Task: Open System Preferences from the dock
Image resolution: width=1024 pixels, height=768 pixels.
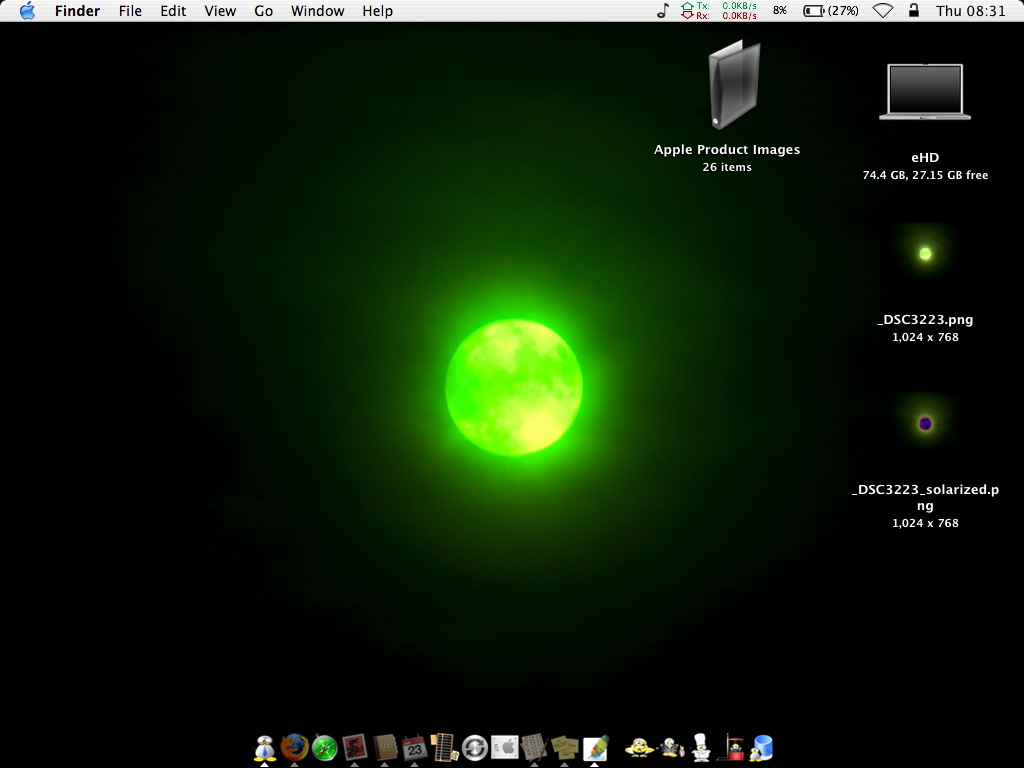Action: click(x=504, y=747)
